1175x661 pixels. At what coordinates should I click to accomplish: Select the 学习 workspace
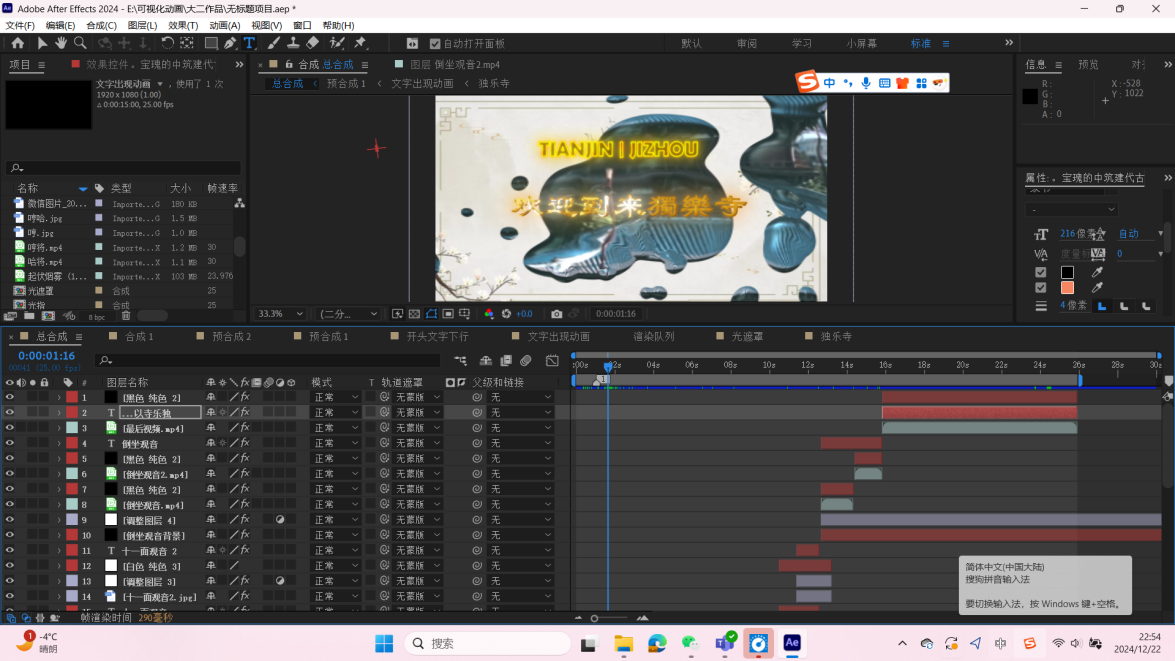coord(802,44)
